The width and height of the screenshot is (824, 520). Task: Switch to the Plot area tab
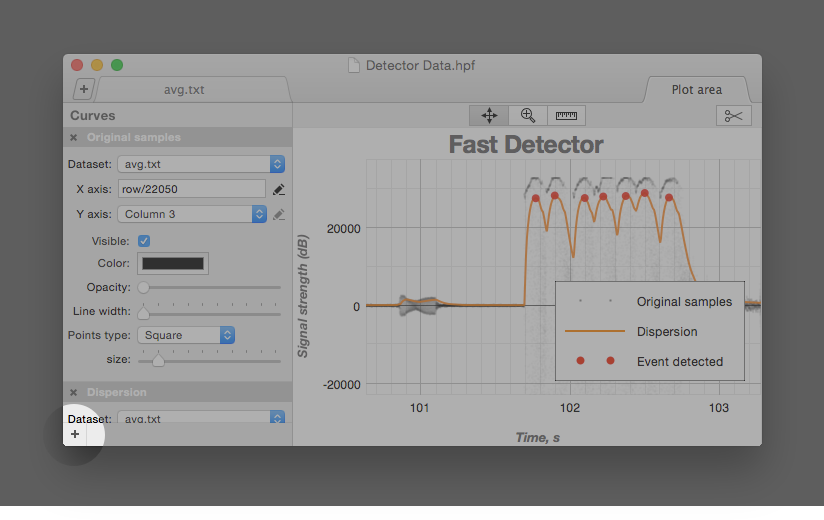coord(696,90)
